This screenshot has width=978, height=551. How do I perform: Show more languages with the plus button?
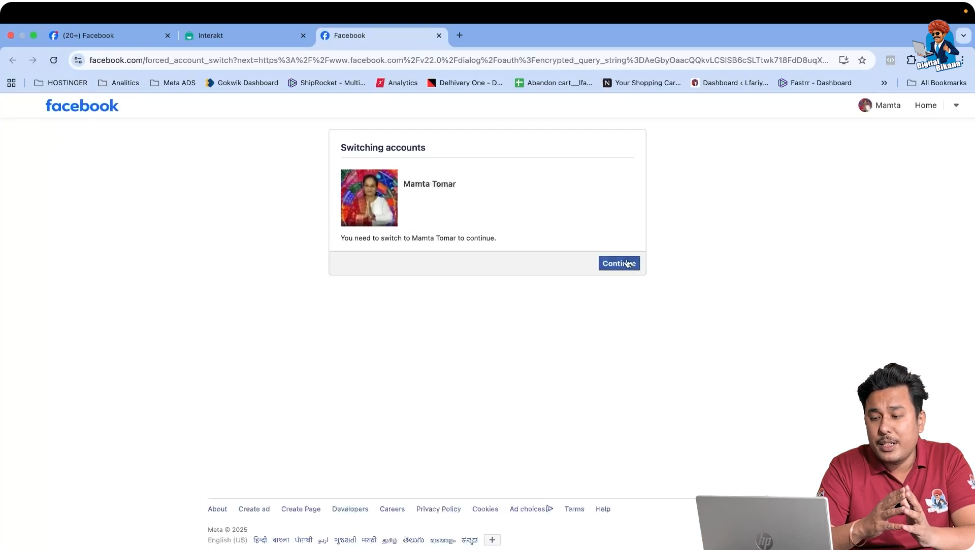[492, 540]
